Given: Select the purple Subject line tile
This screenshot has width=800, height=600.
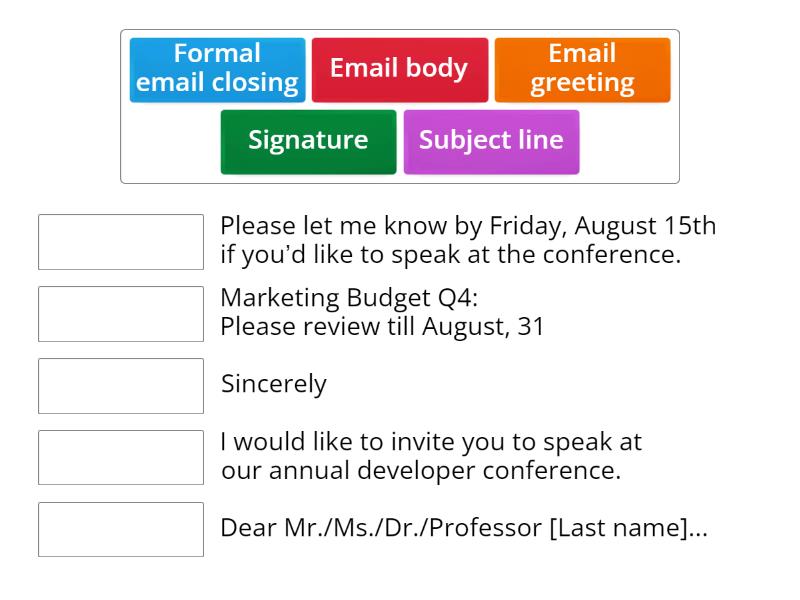Looking at the screenshot, I should pyautogui.click(x=492, y=140).
